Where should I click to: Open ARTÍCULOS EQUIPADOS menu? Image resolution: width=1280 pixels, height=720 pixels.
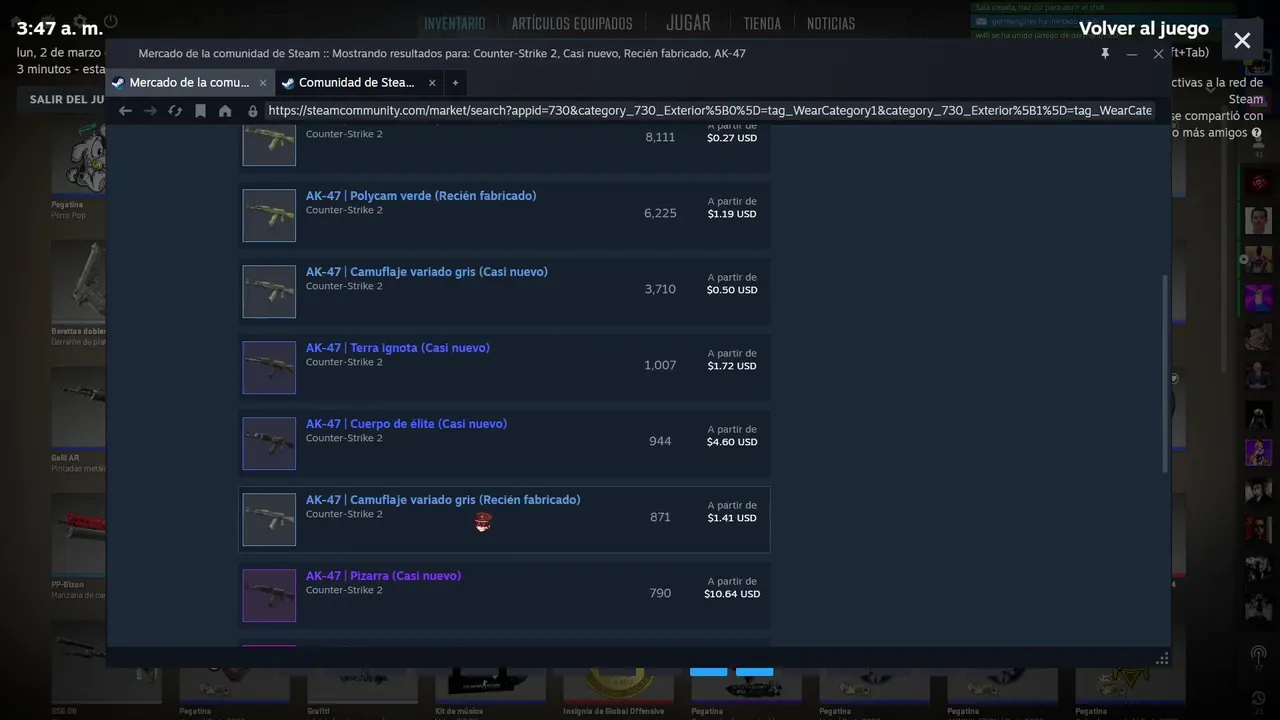(572, 23)
